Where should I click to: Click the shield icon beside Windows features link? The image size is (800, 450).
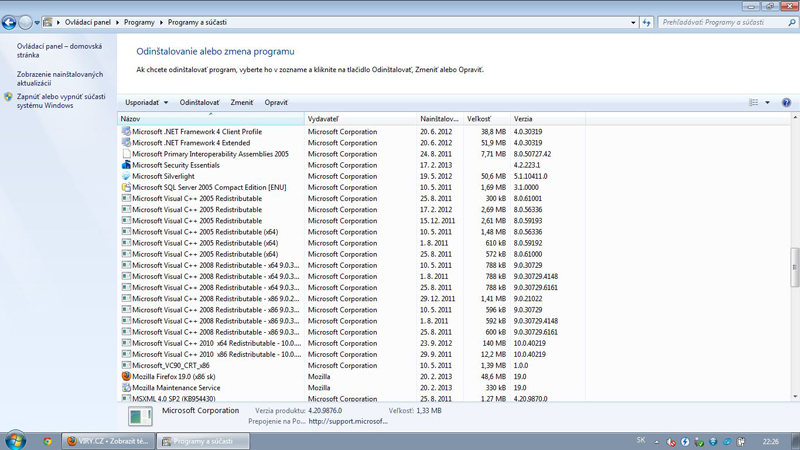click(8, 97)
